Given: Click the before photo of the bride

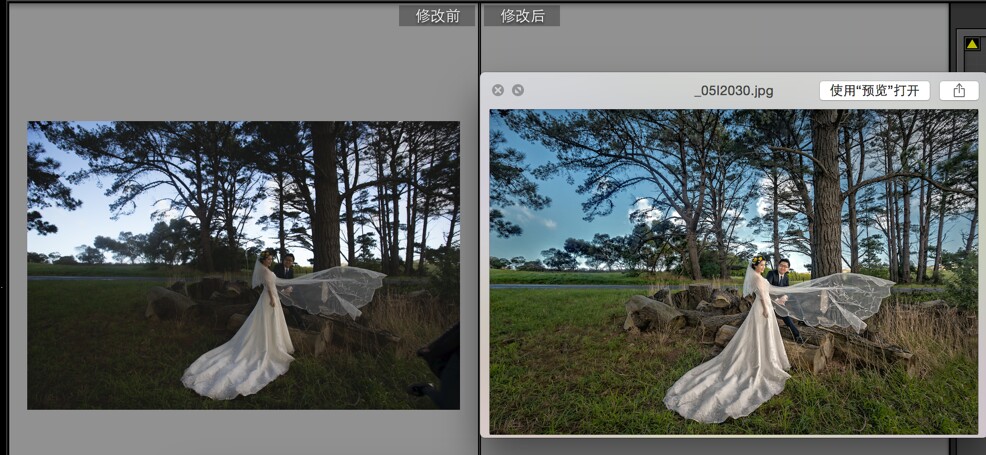Looking at the screenshot, I should click(x=243, y=265).
